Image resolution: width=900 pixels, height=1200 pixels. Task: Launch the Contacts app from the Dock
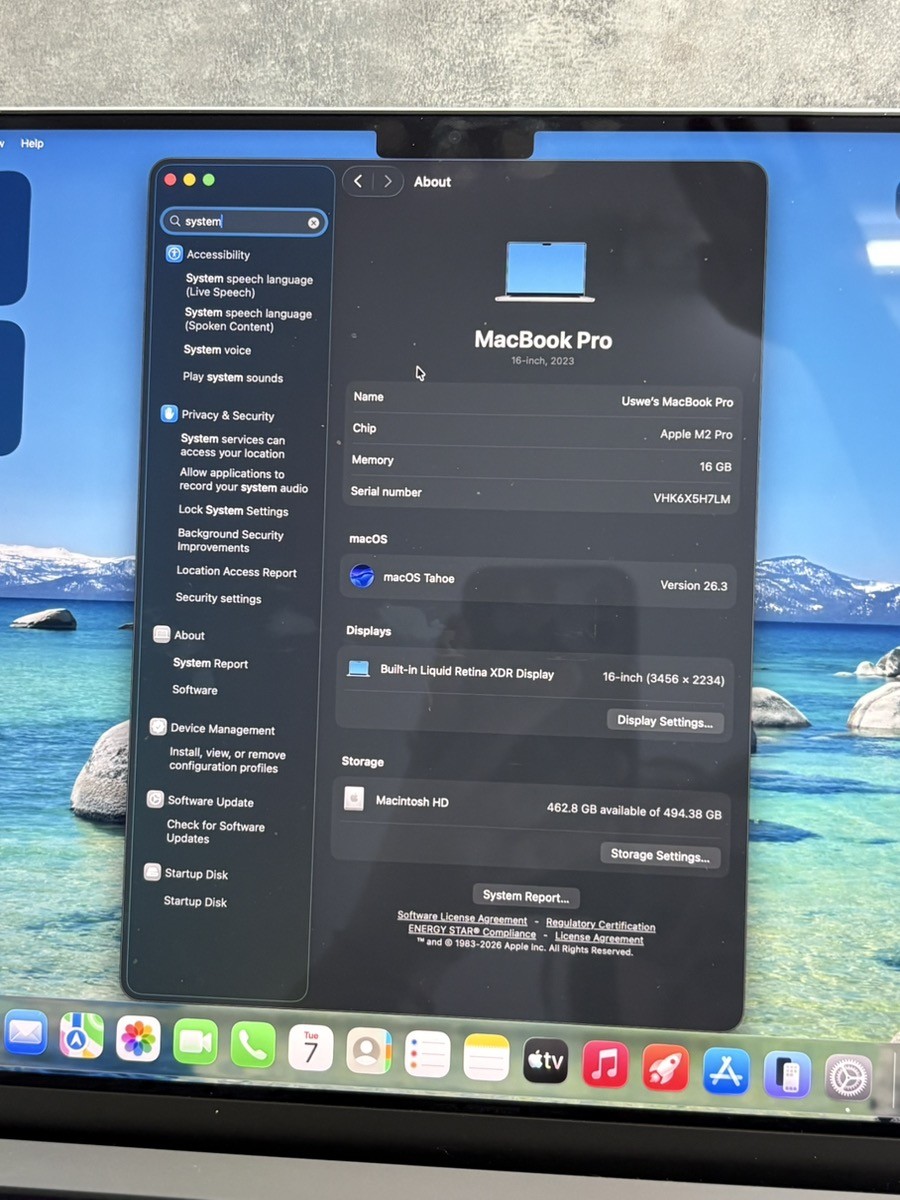point(369,1051)
